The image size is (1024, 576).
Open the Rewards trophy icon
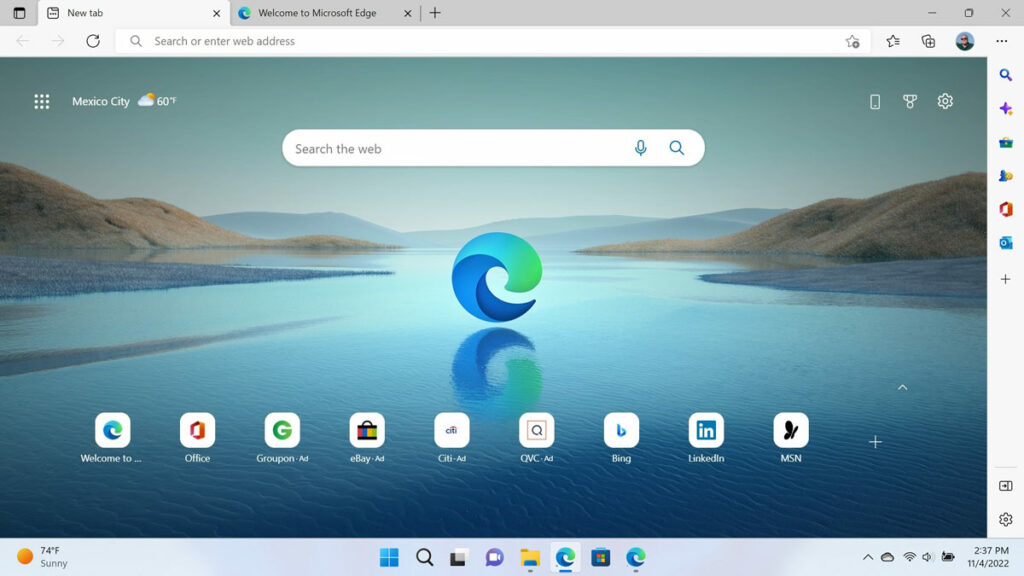pyautogui.click(x=910, y=101)
